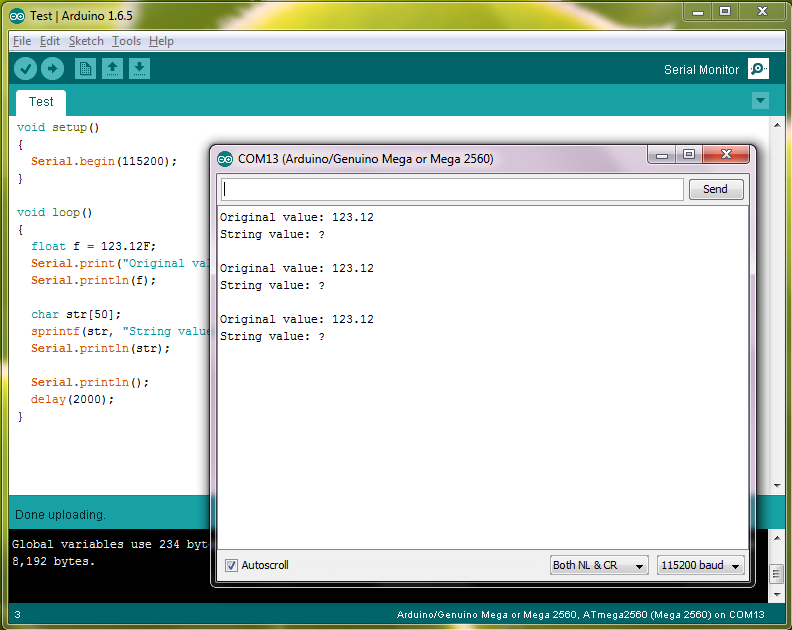
Task: Click the Arduino logo in the COM13 title bar
Action: 225,159
